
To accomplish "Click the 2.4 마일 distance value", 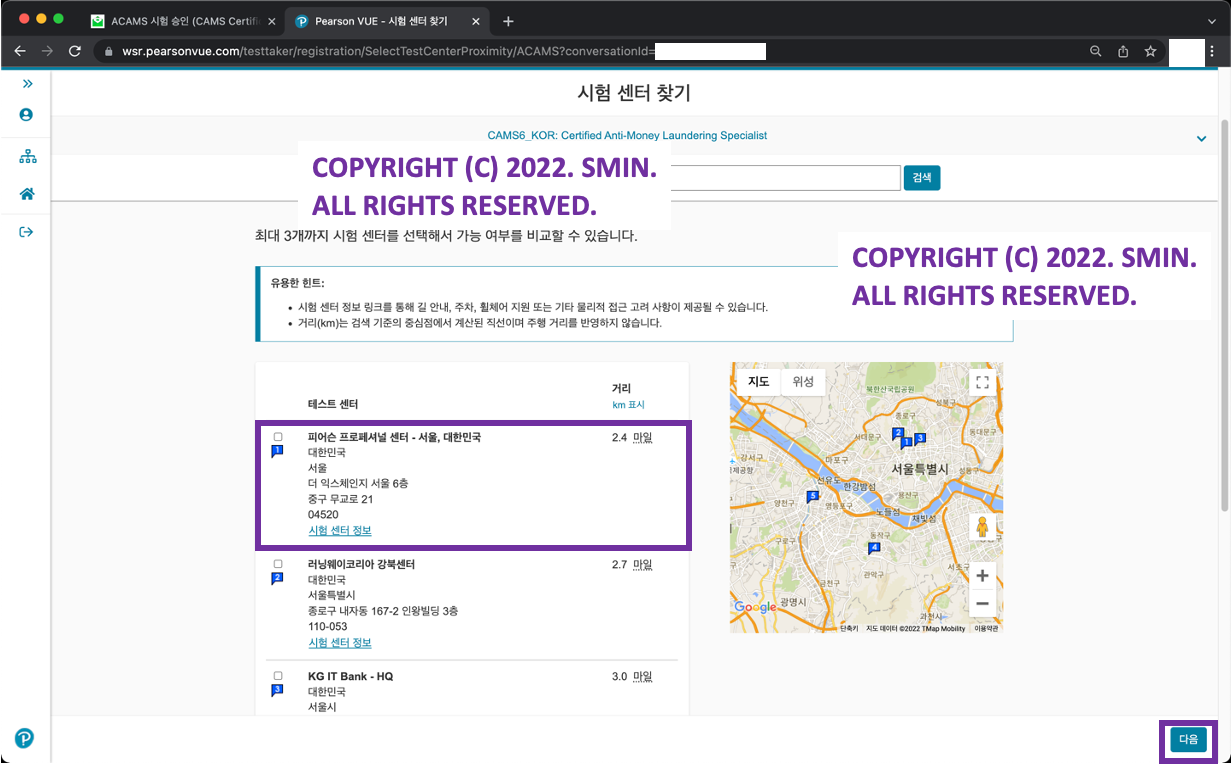I will point(632,437).
